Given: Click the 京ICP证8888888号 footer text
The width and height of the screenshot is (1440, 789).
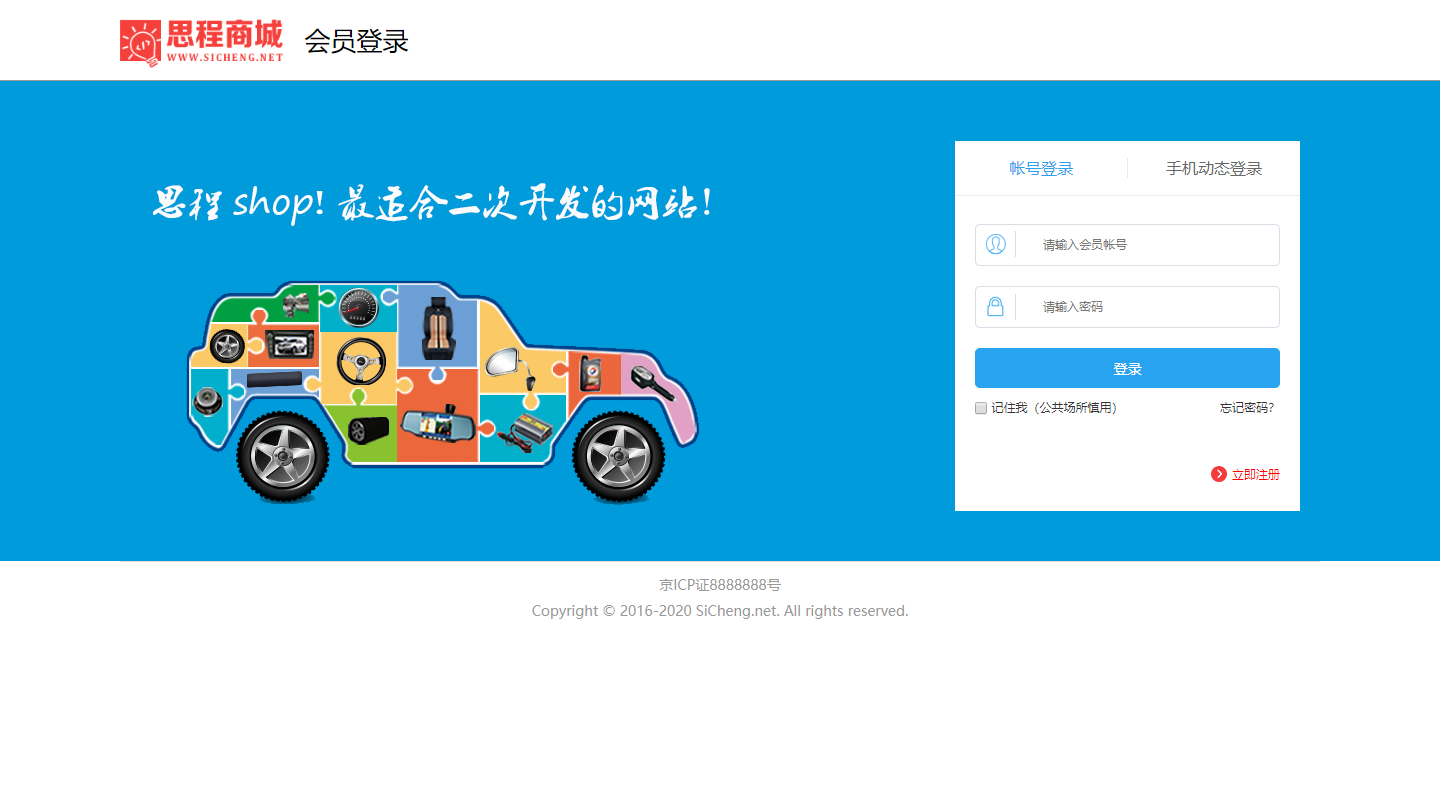Looking at the screenshot, I should (720, 585).
